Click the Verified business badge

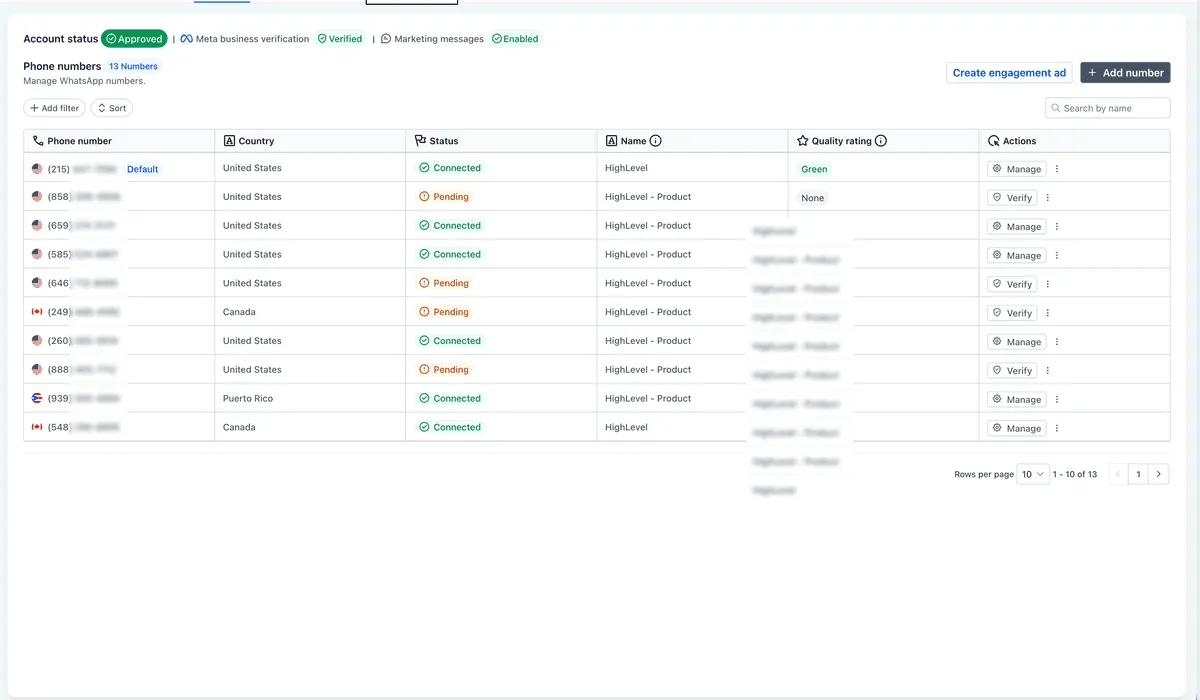tap(340, 39)
